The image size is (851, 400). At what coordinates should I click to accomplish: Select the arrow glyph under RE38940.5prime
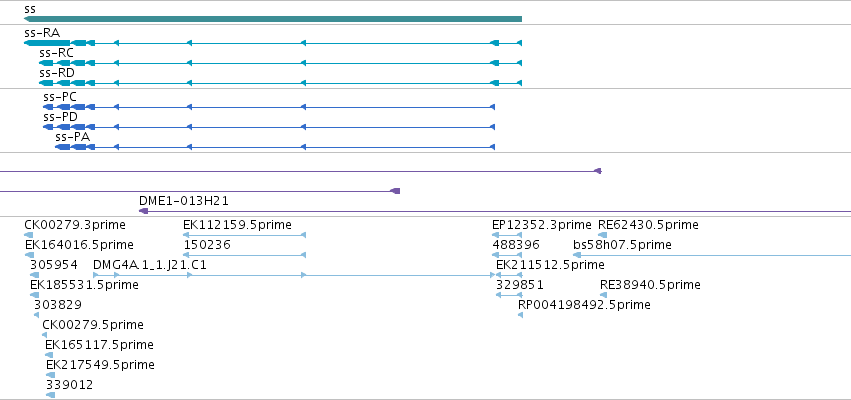tap(604, 295)
